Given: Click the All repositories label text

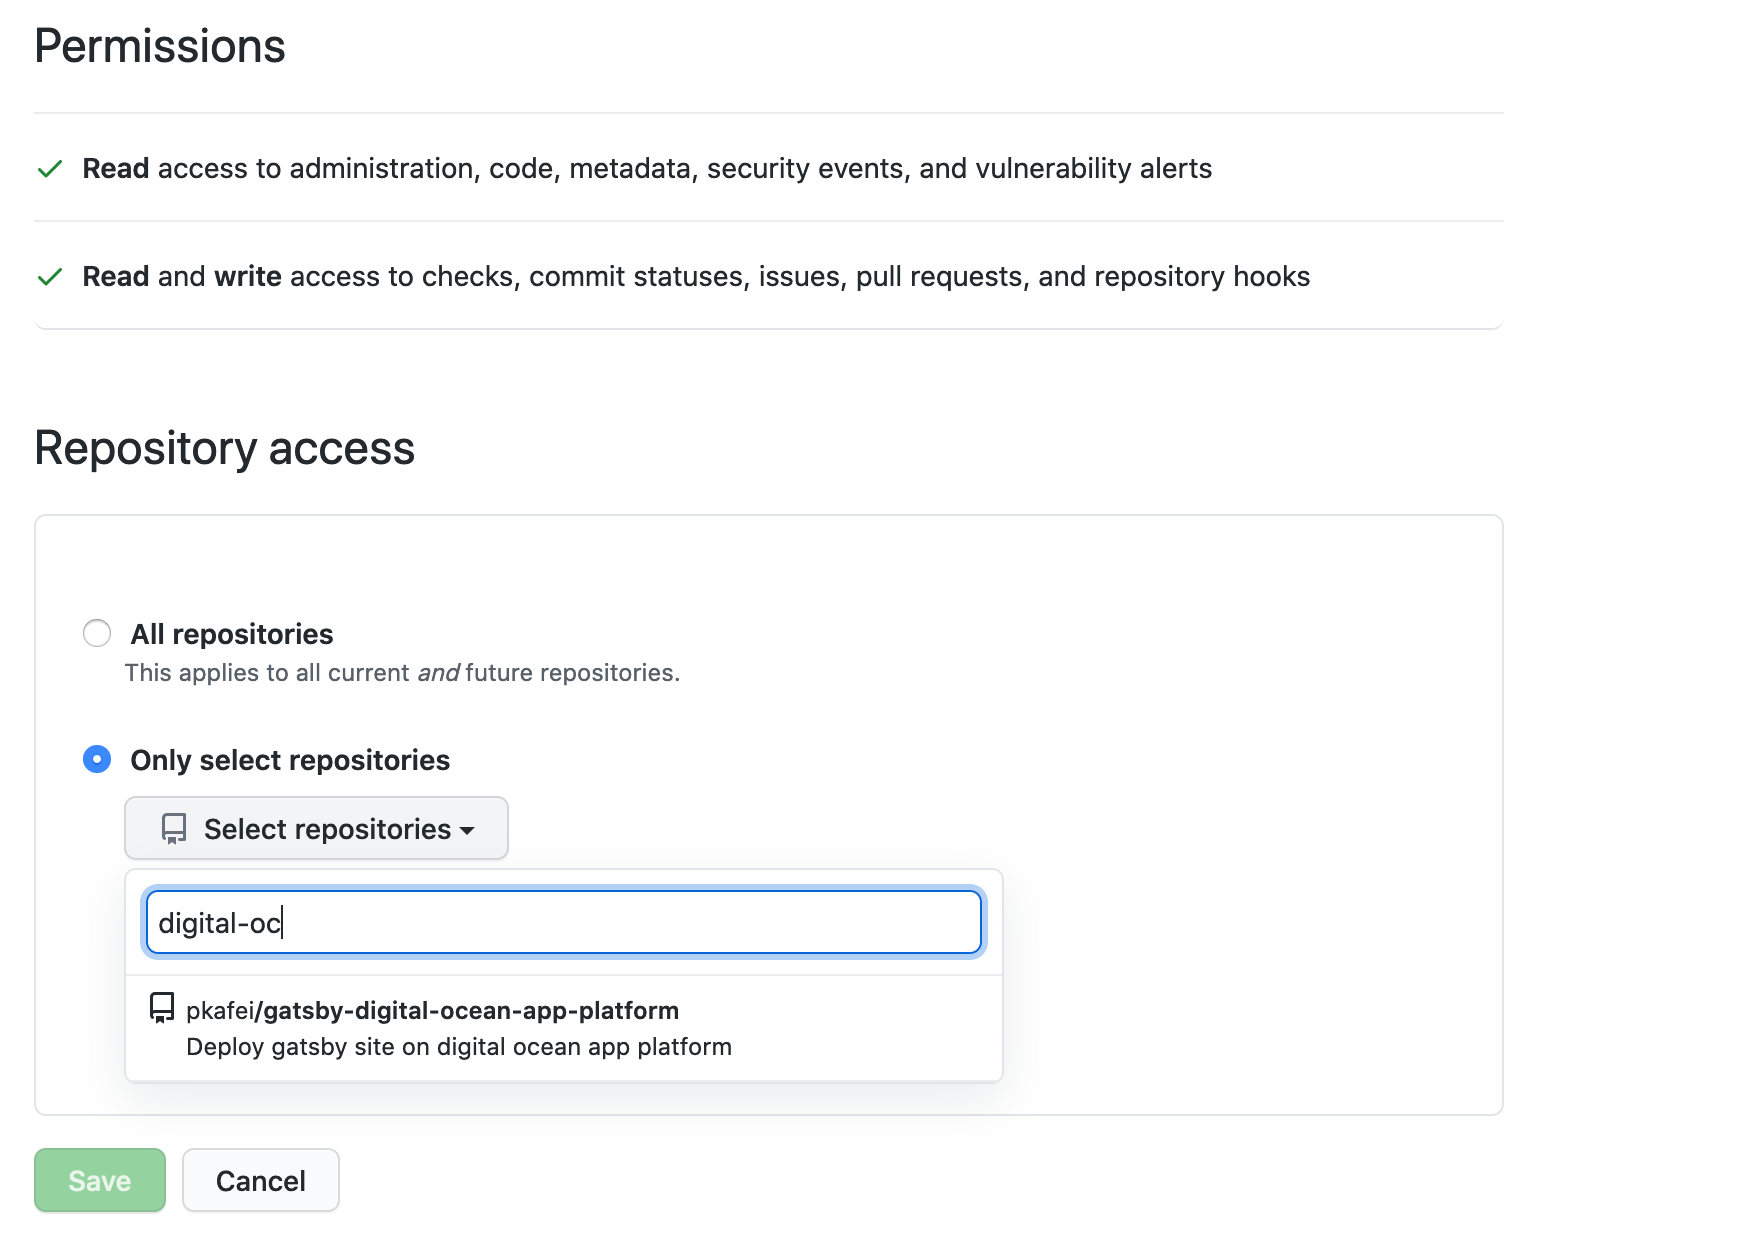Looking at the screenshot, I should coord(232,634).
